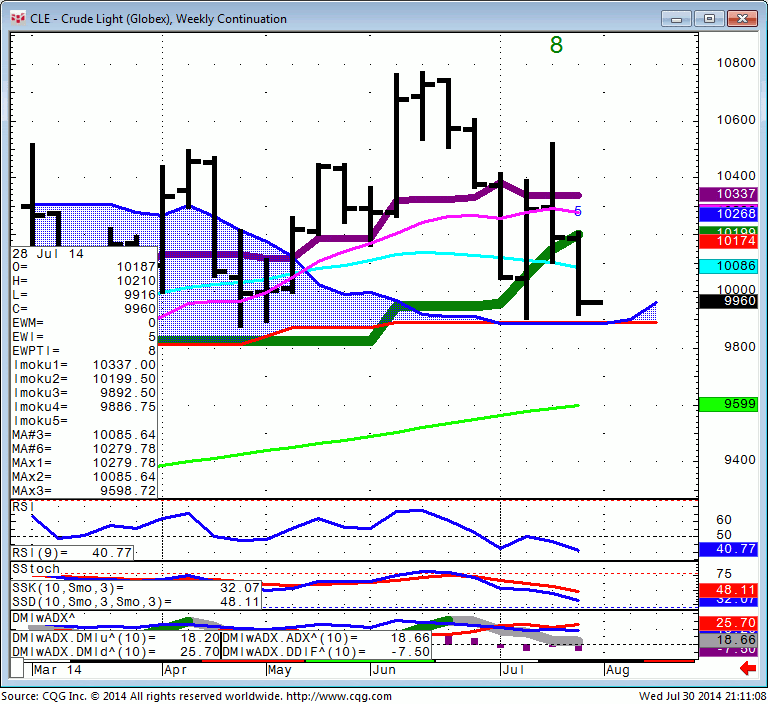The image size is (768, 704).
Task: Click the SSD(10,Smo,3,Smo,3)= readout row
Action: 136,602
